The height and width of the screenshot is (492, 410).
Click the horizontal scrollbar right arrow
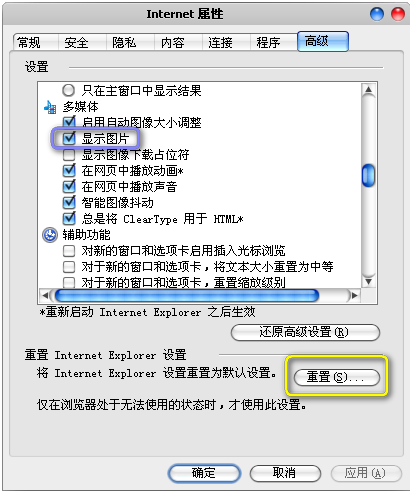click(354, 295)
